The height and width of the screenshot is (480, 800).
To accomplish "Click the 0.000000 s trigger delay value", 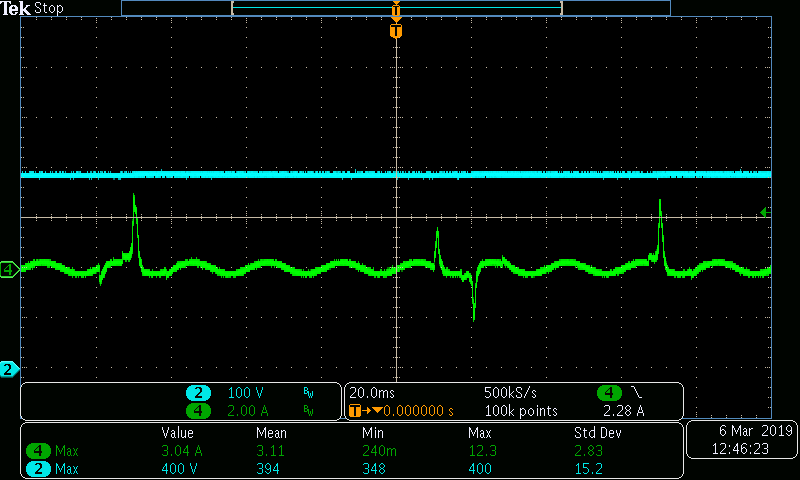I will [418, 411].
